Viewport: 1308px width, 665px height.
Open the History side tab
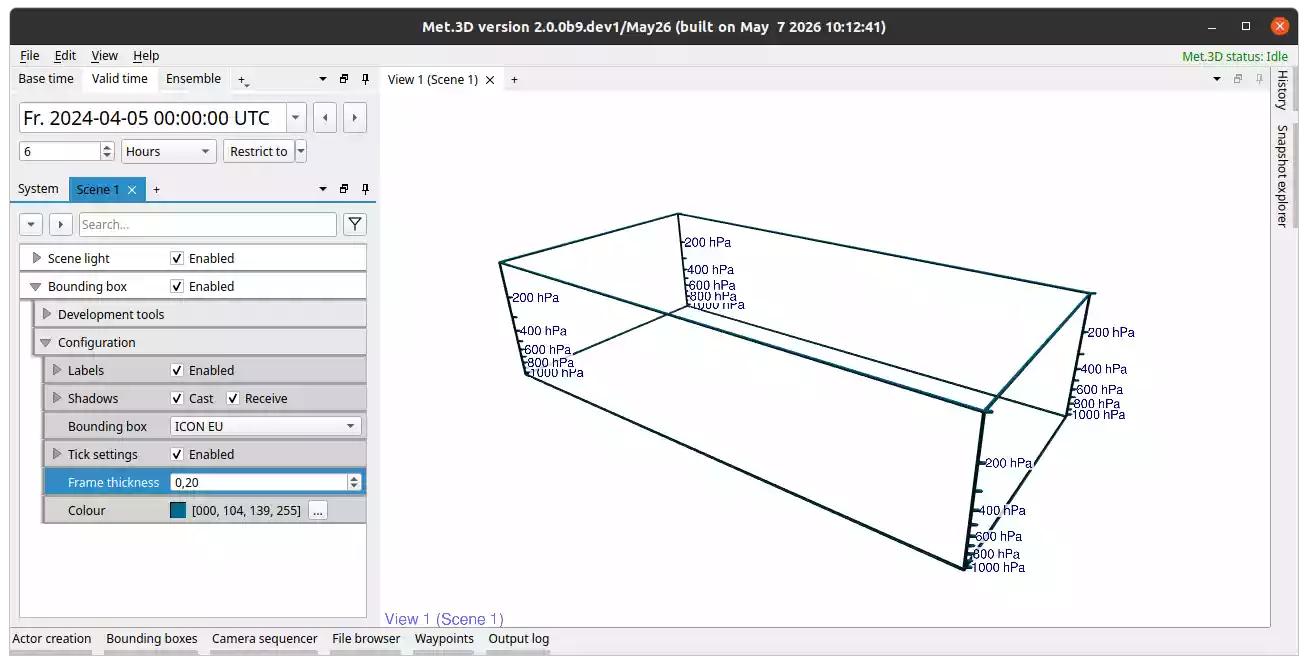pyautogui.click(x=1282, y=90)
